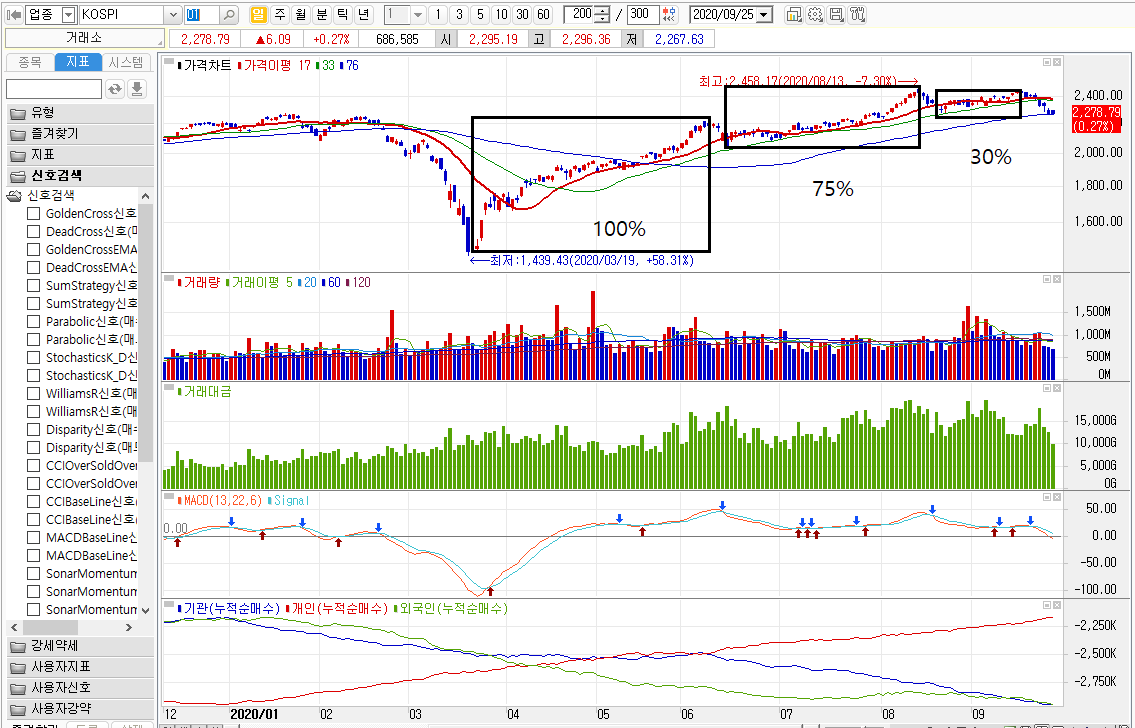Screen dimensions: 1135x728
Task: Expand the 사용자지표 section
Action: click(x=80, y=666)
